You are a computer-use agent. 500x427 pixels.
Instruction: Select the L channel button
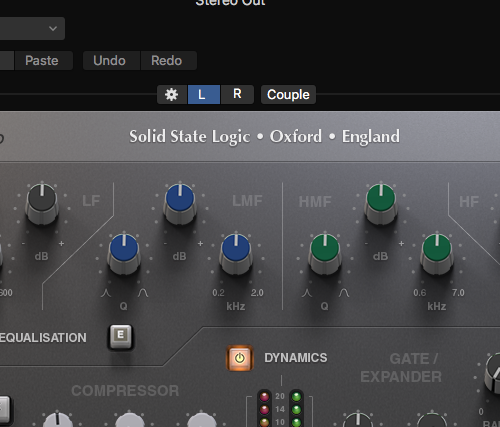[x=204, y=95]
